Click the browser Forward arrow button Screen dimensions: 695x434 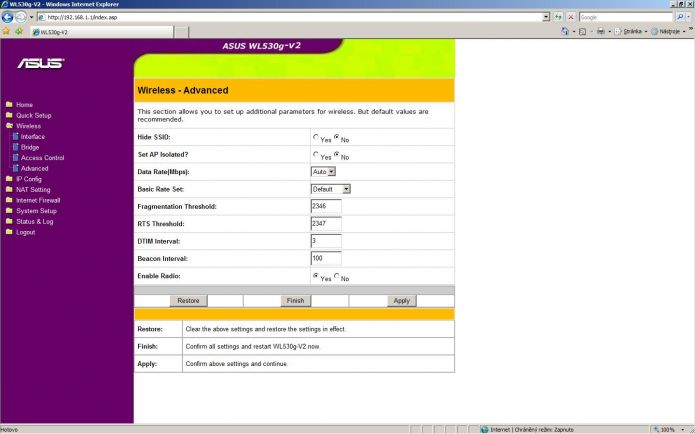tap(20, 17)
